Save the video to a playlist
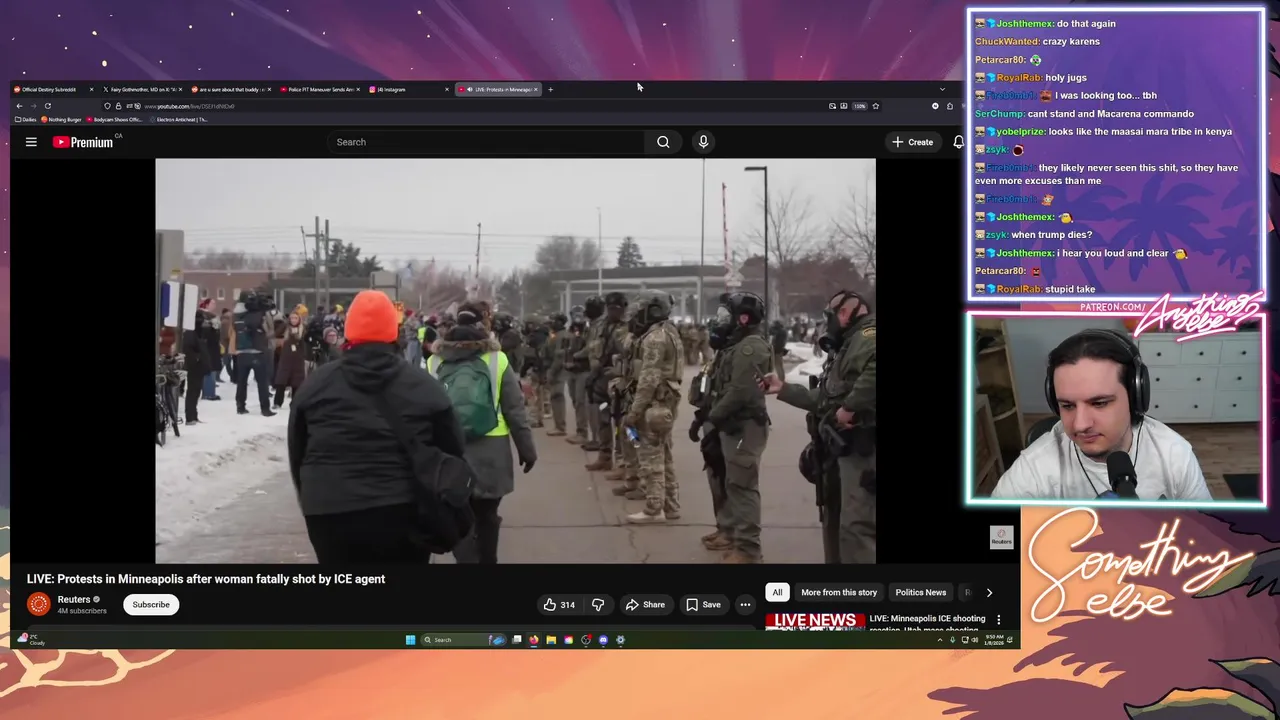 (x=703, y=604)
